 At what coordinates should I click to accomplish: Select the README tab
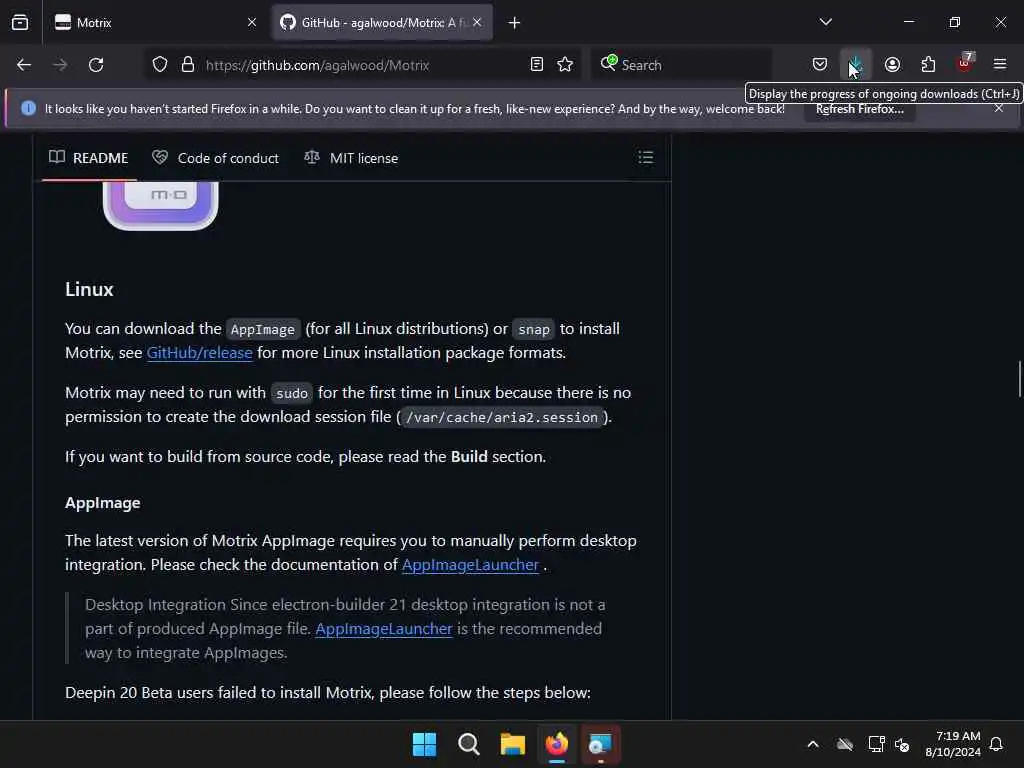point(89,158)
